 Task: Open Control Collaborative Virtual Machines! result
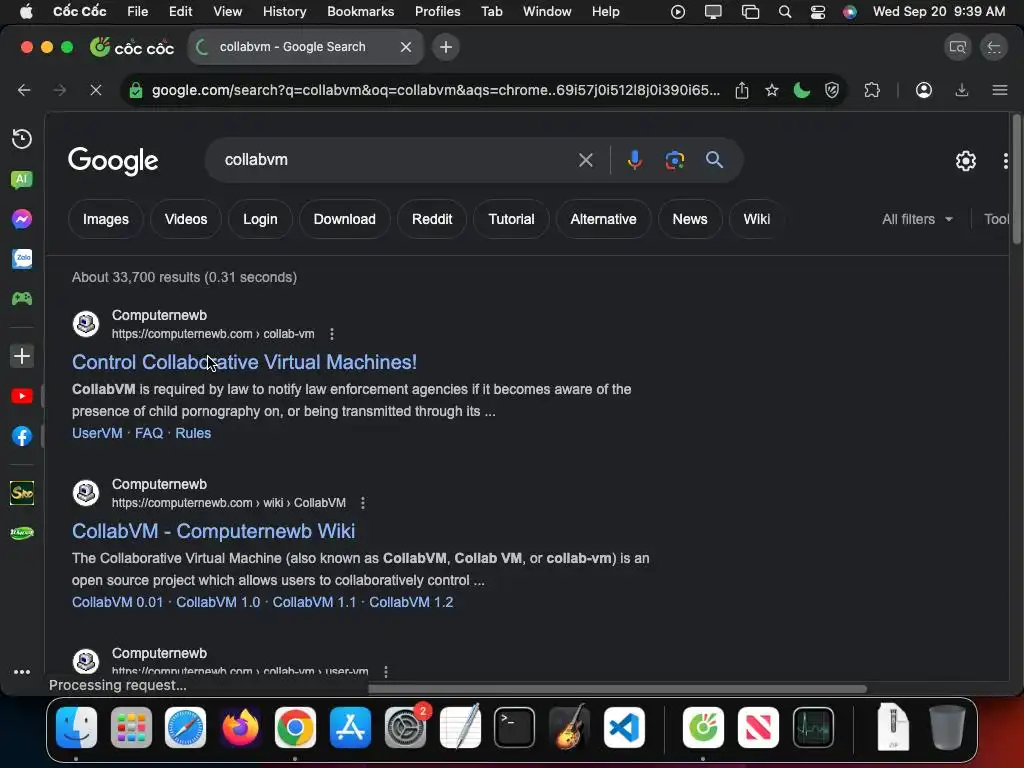click(x=244, y=362)
